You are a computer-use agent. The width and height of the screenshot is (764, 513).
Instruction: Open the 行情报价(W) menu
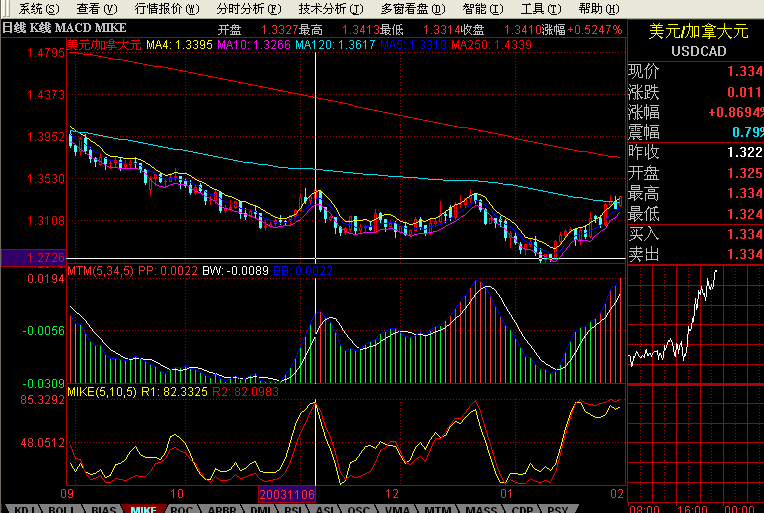point(167,9)
